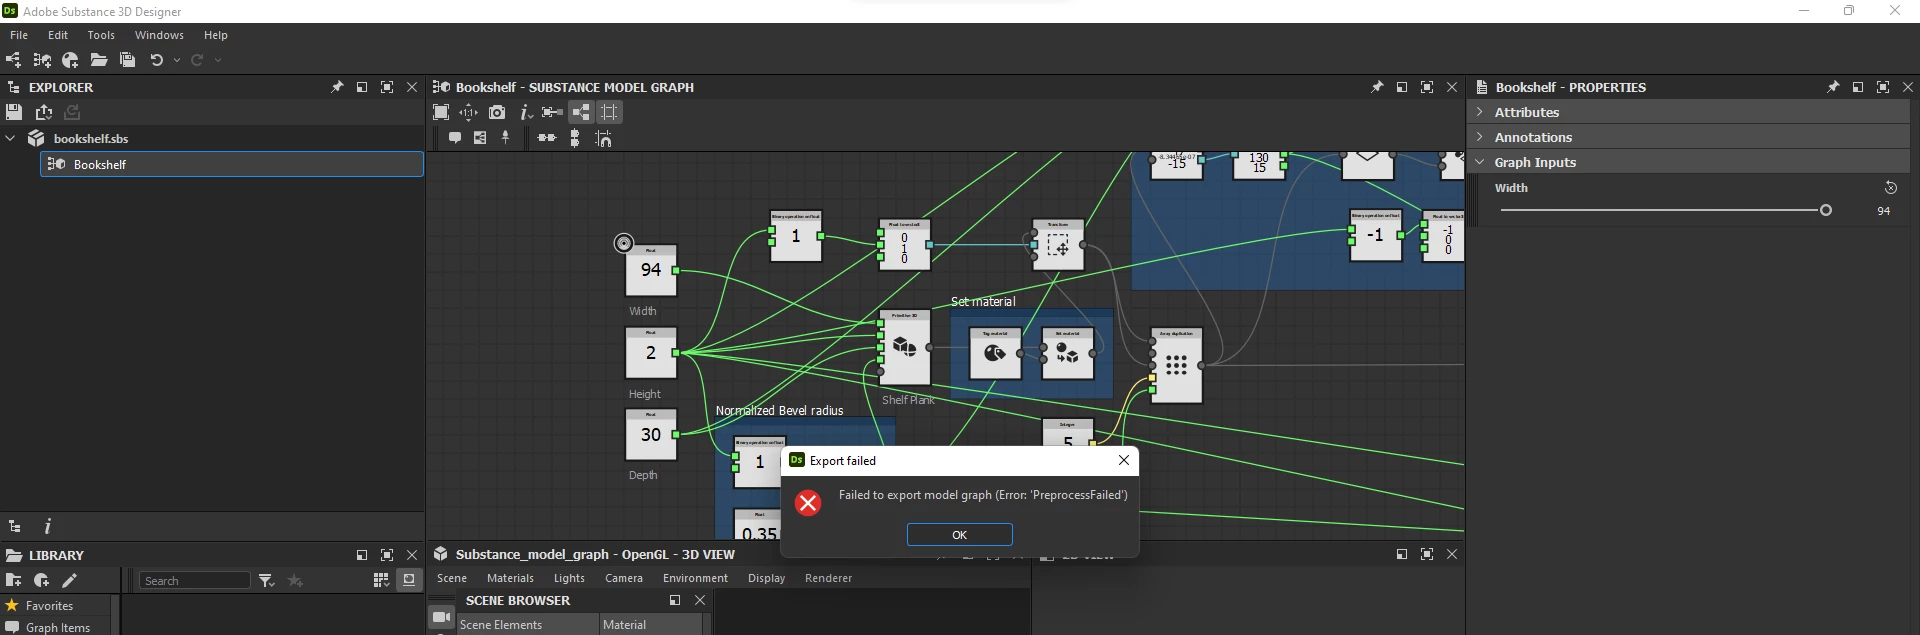Align selected nodes vertically
This screenshot has width=1920, height=635.
575,138
